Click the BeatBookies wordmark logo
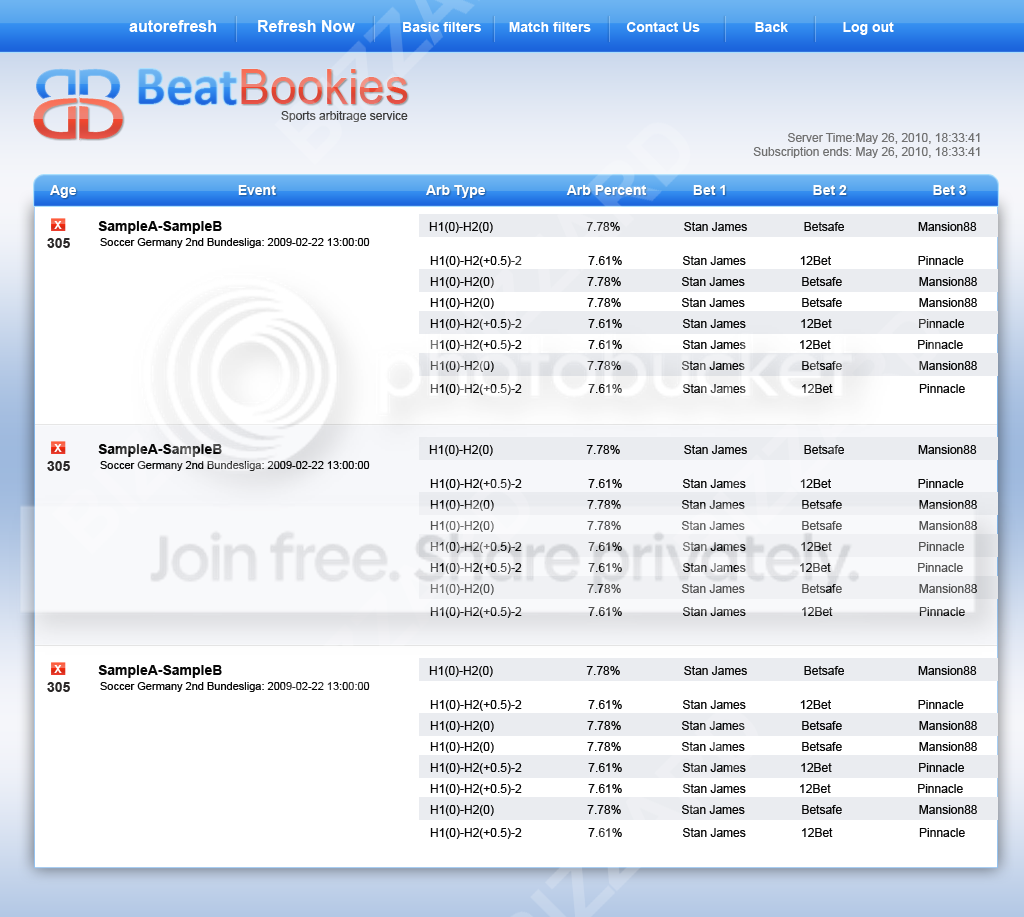1024x917 pixels. (272, 88)
